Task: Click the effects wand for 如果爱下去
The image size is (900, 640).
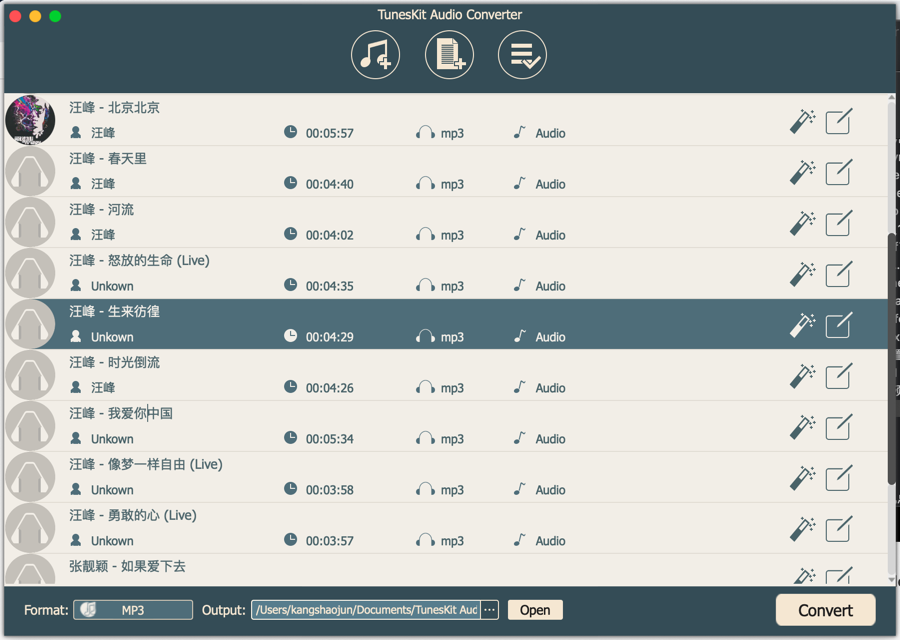Action: click(802, 576)
